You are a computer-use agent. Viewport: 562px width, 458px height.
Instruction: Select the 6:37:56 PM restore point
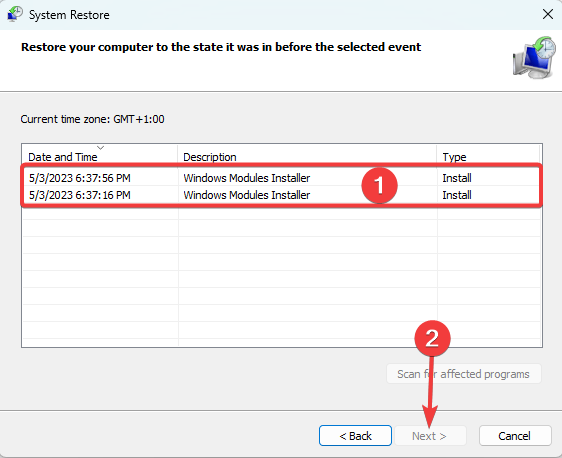tap(281, 178)
